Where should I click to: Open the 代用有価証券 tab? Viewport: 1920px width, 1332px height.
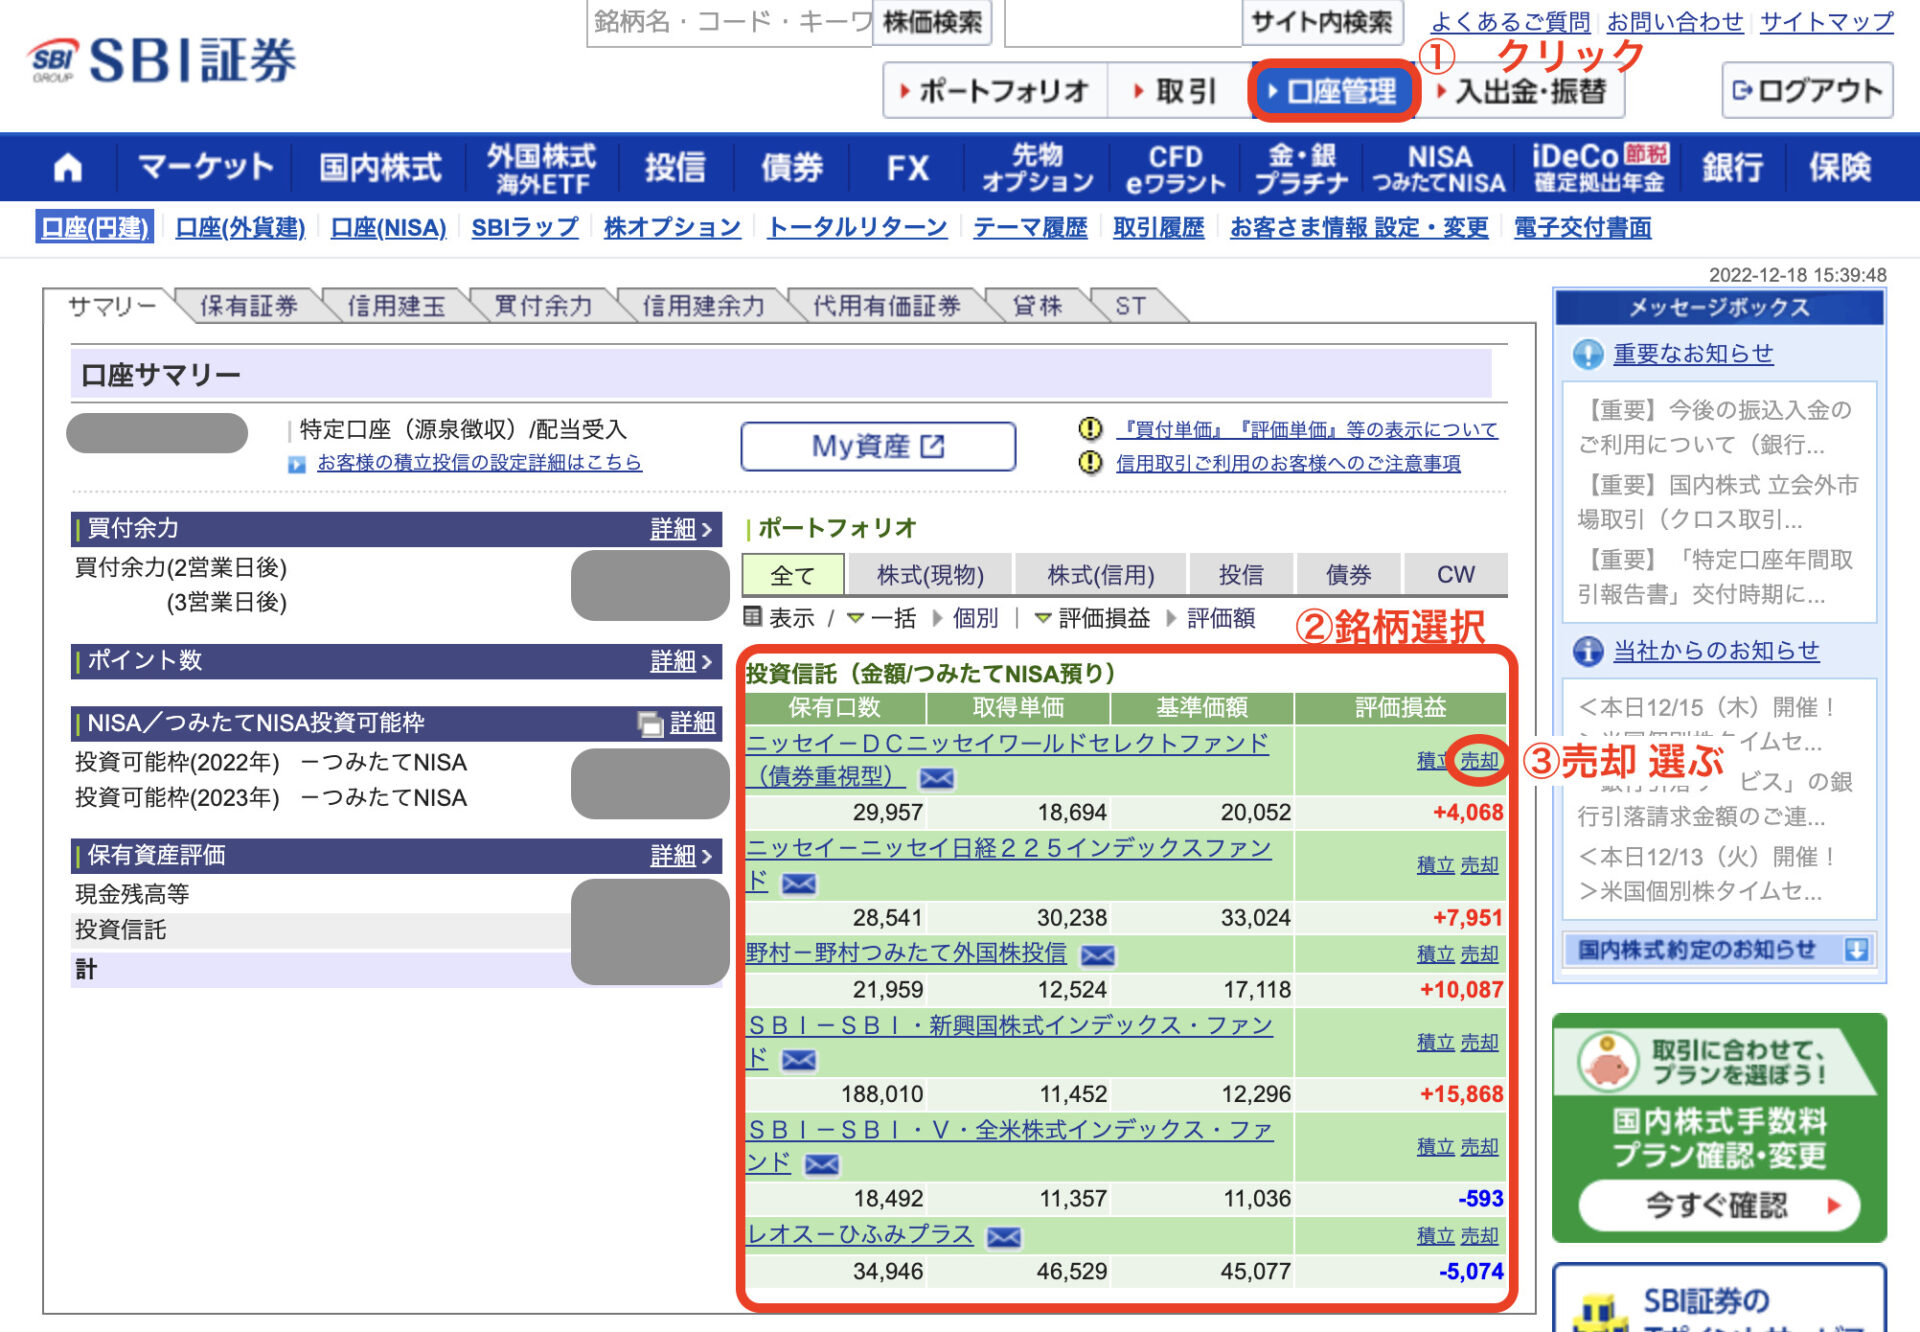[886, 306]
